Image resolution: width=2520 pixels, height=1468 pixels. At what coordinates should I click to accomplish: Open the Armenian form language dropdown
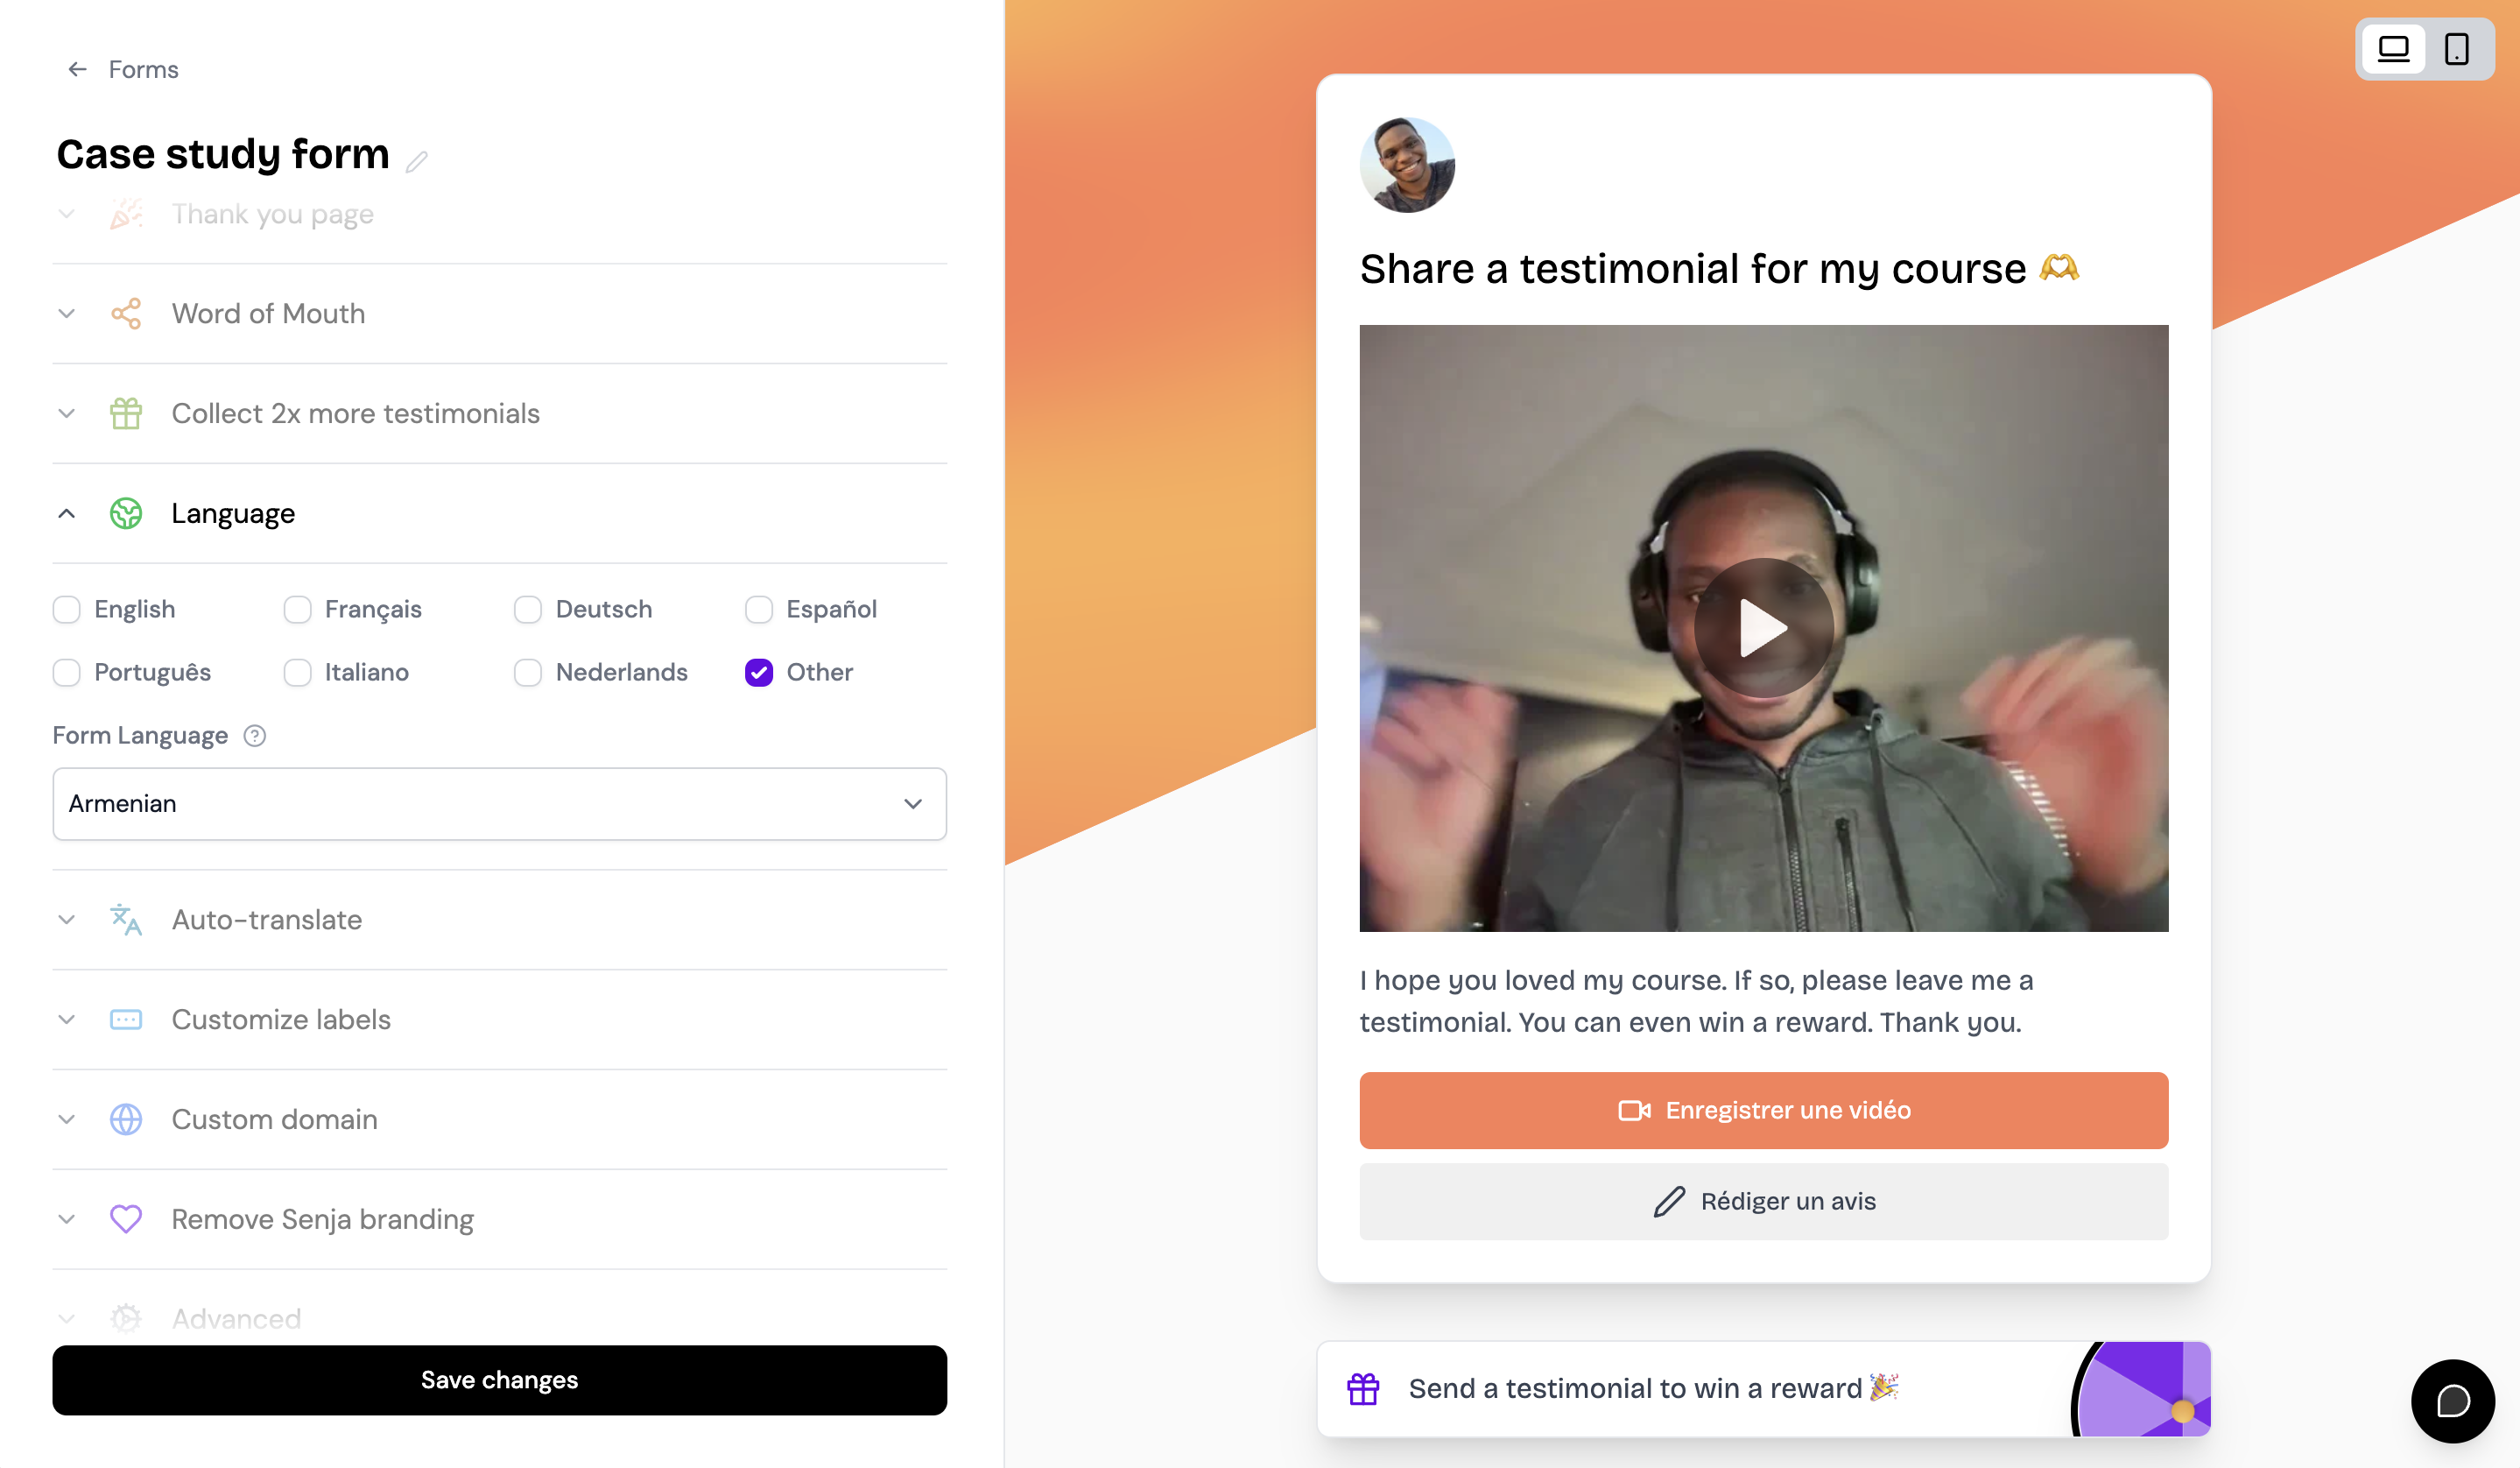(x=499, y=803)
